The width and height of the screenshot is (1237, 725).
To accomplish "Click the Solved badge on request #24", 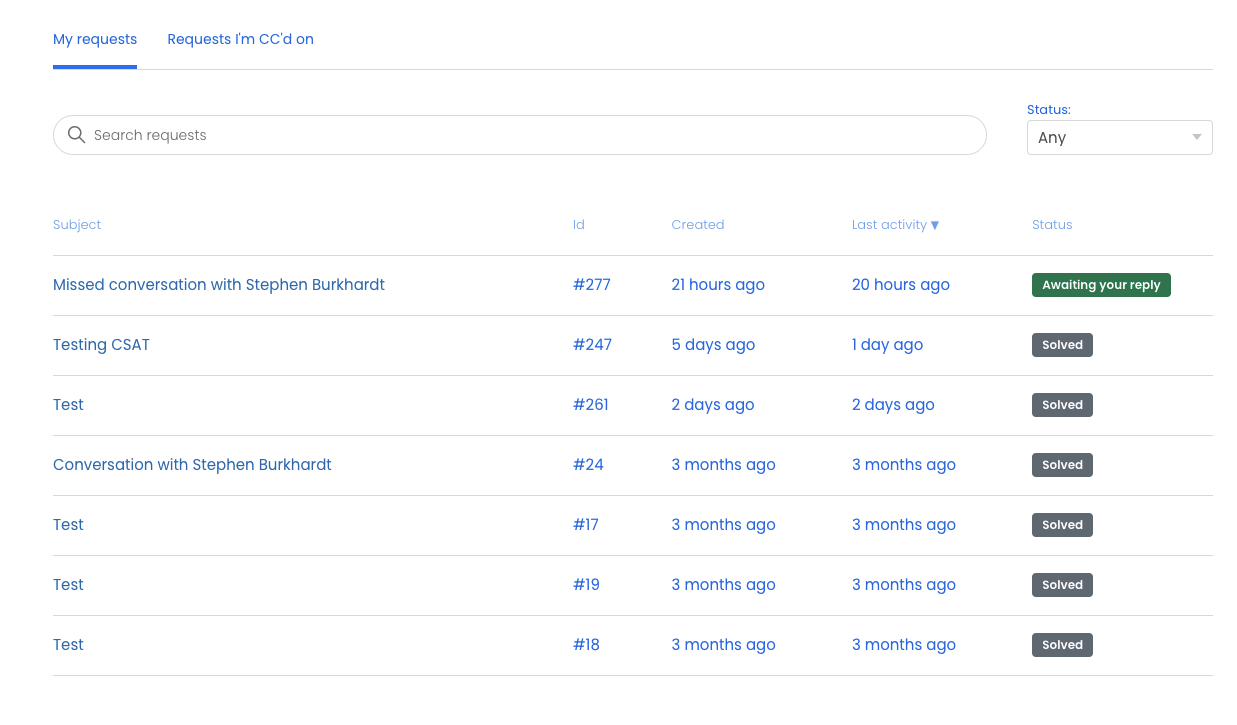I will coord(1061,464).
